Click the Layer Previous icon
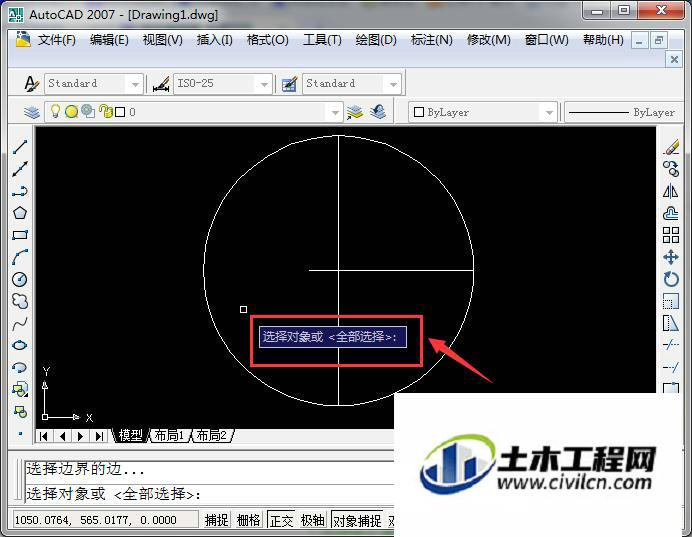The image size is (692, 537). point(378,112)
